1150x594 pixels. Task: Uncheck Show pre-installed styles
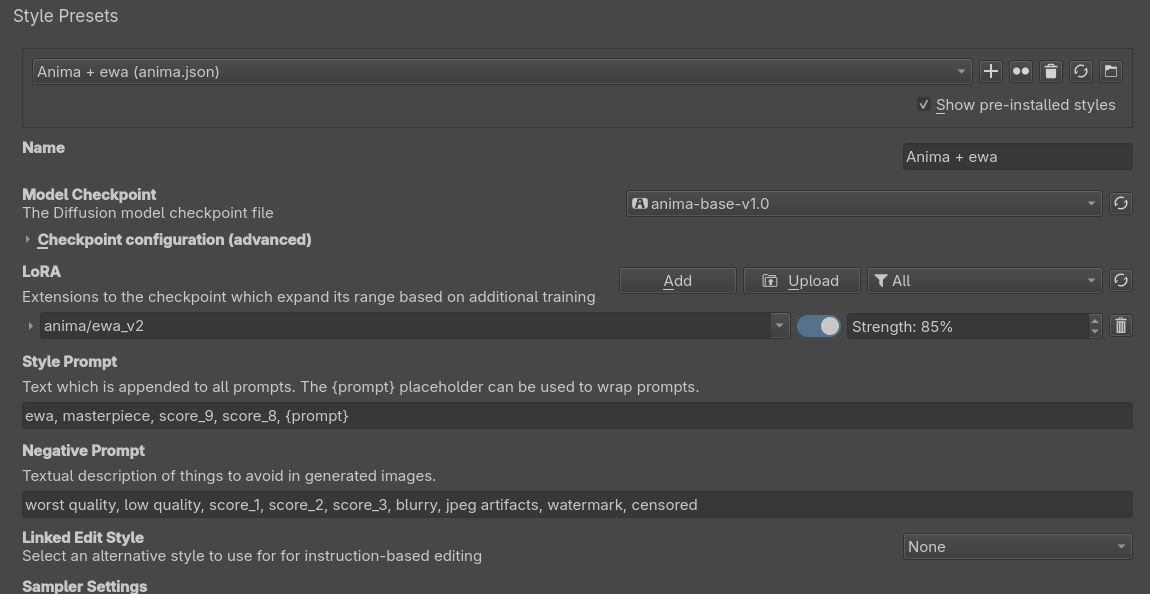(923, 105)
